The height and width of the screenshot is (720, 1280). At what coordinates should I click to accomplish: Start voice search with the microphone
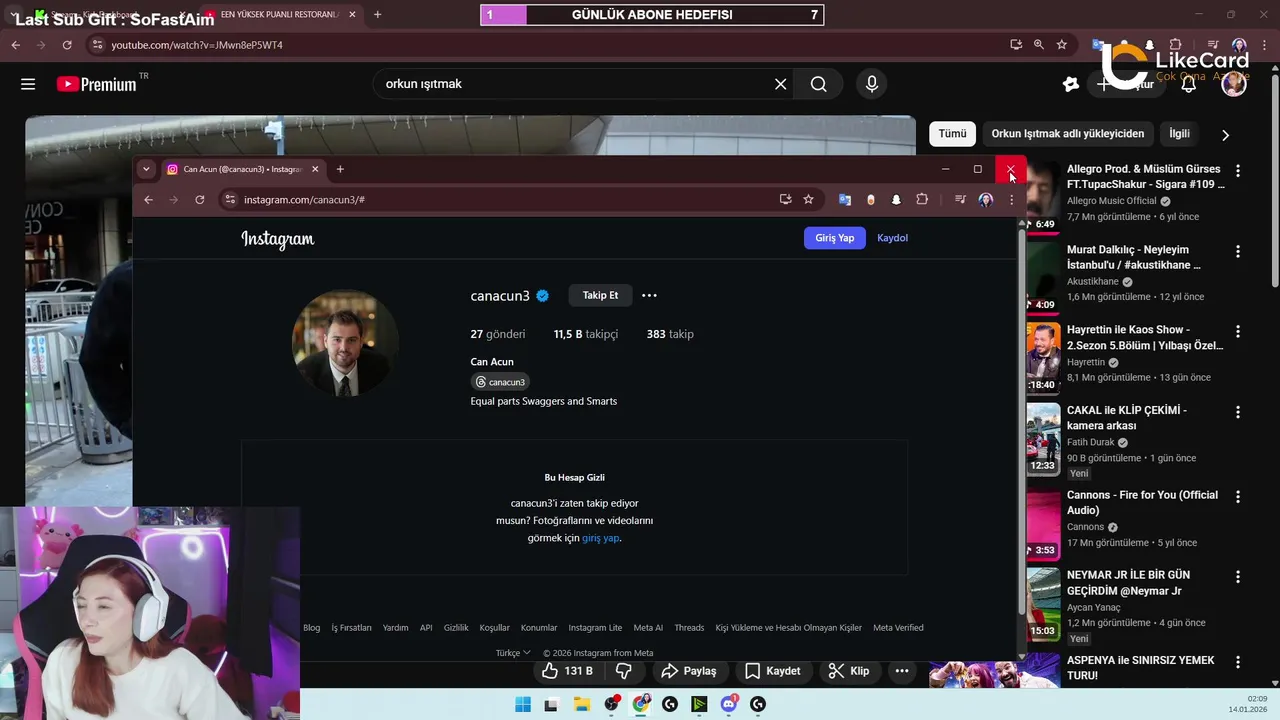pyautogui.click(x=871, y=84)
